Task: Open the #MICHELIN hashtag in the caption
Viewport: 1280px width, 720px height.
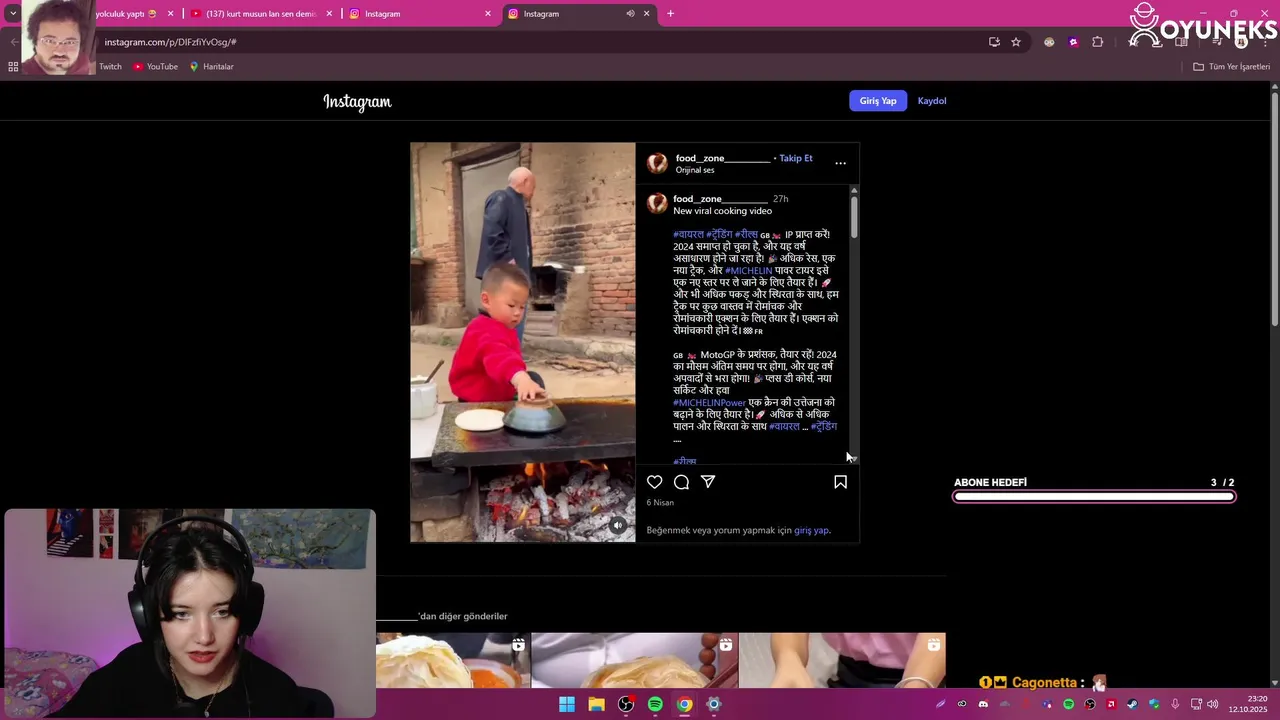Action: pyautogui.click(x=748, y=270)
